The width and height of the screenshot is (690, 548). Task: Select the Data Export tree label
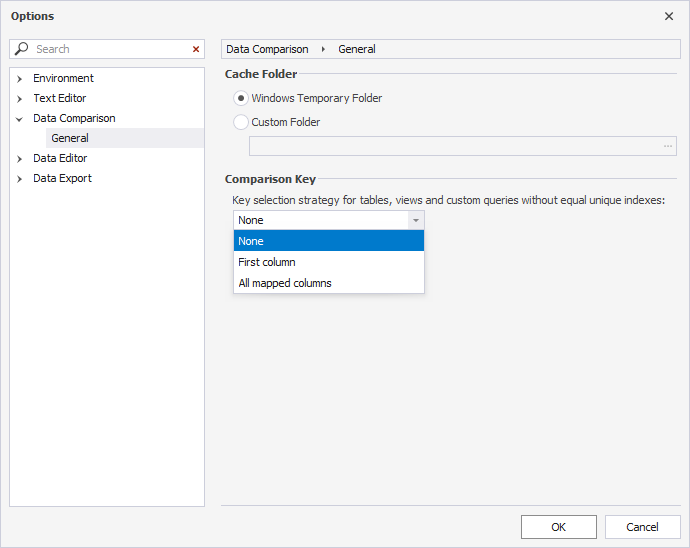pos(62,178)
